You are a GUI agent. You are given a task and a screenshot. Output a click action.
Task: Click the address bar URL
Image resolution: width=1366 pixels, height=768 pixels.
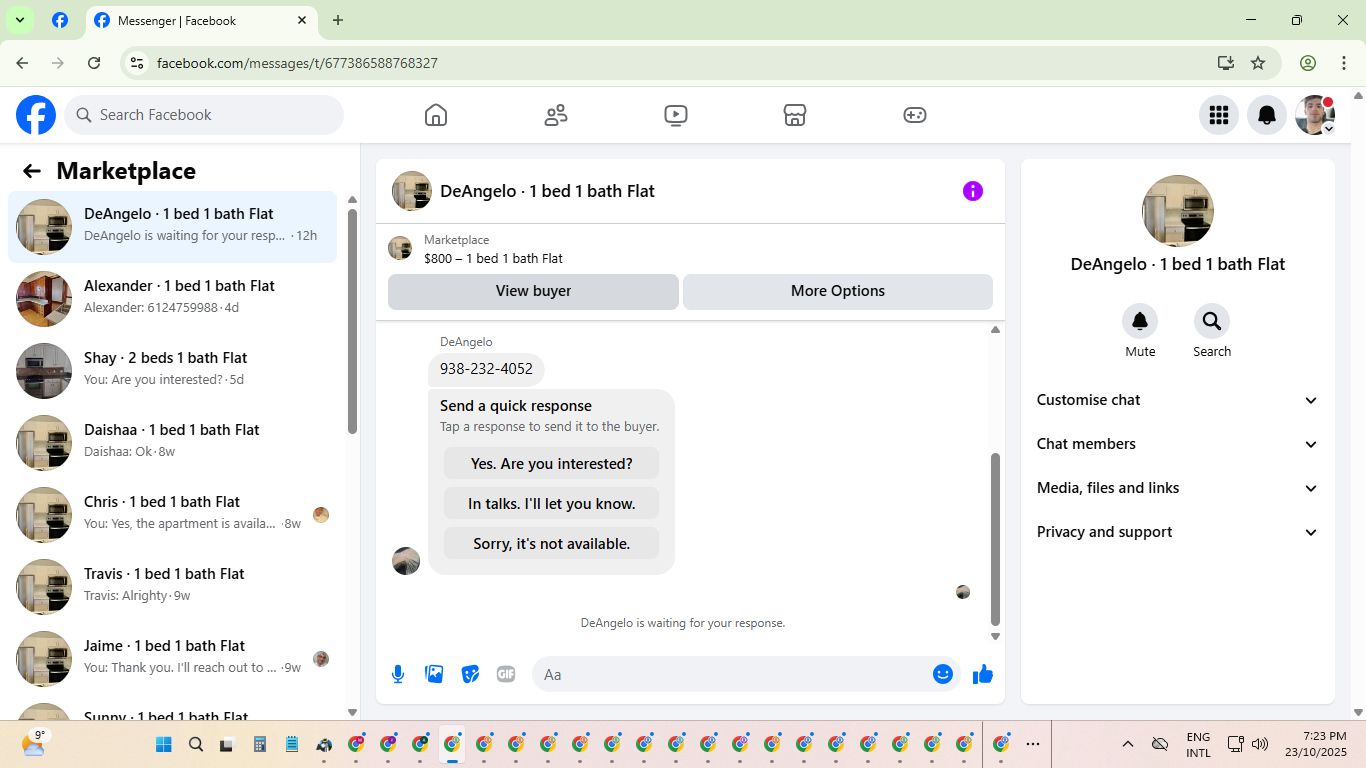pos(297,63)
